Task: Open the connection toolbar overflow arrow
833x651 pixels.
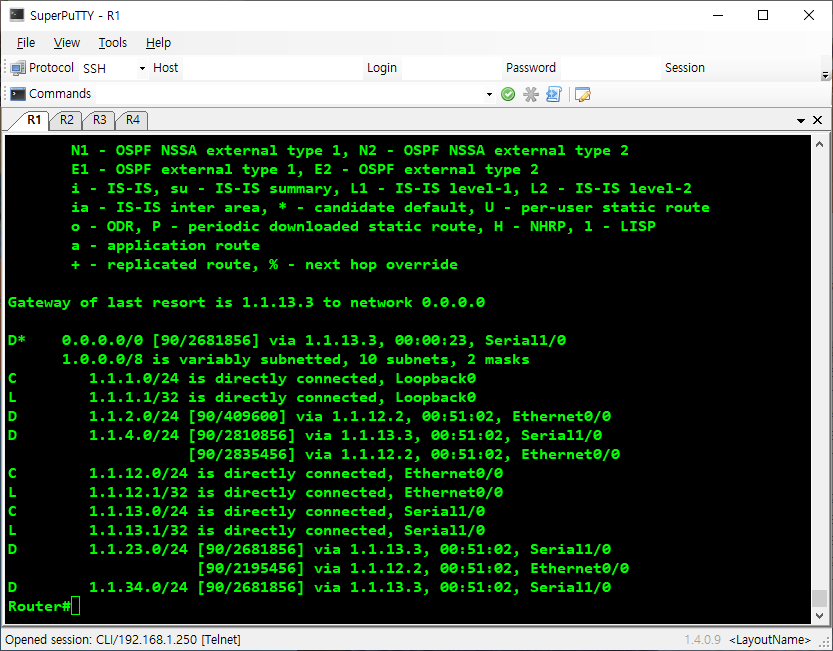Action: point(825,75)
